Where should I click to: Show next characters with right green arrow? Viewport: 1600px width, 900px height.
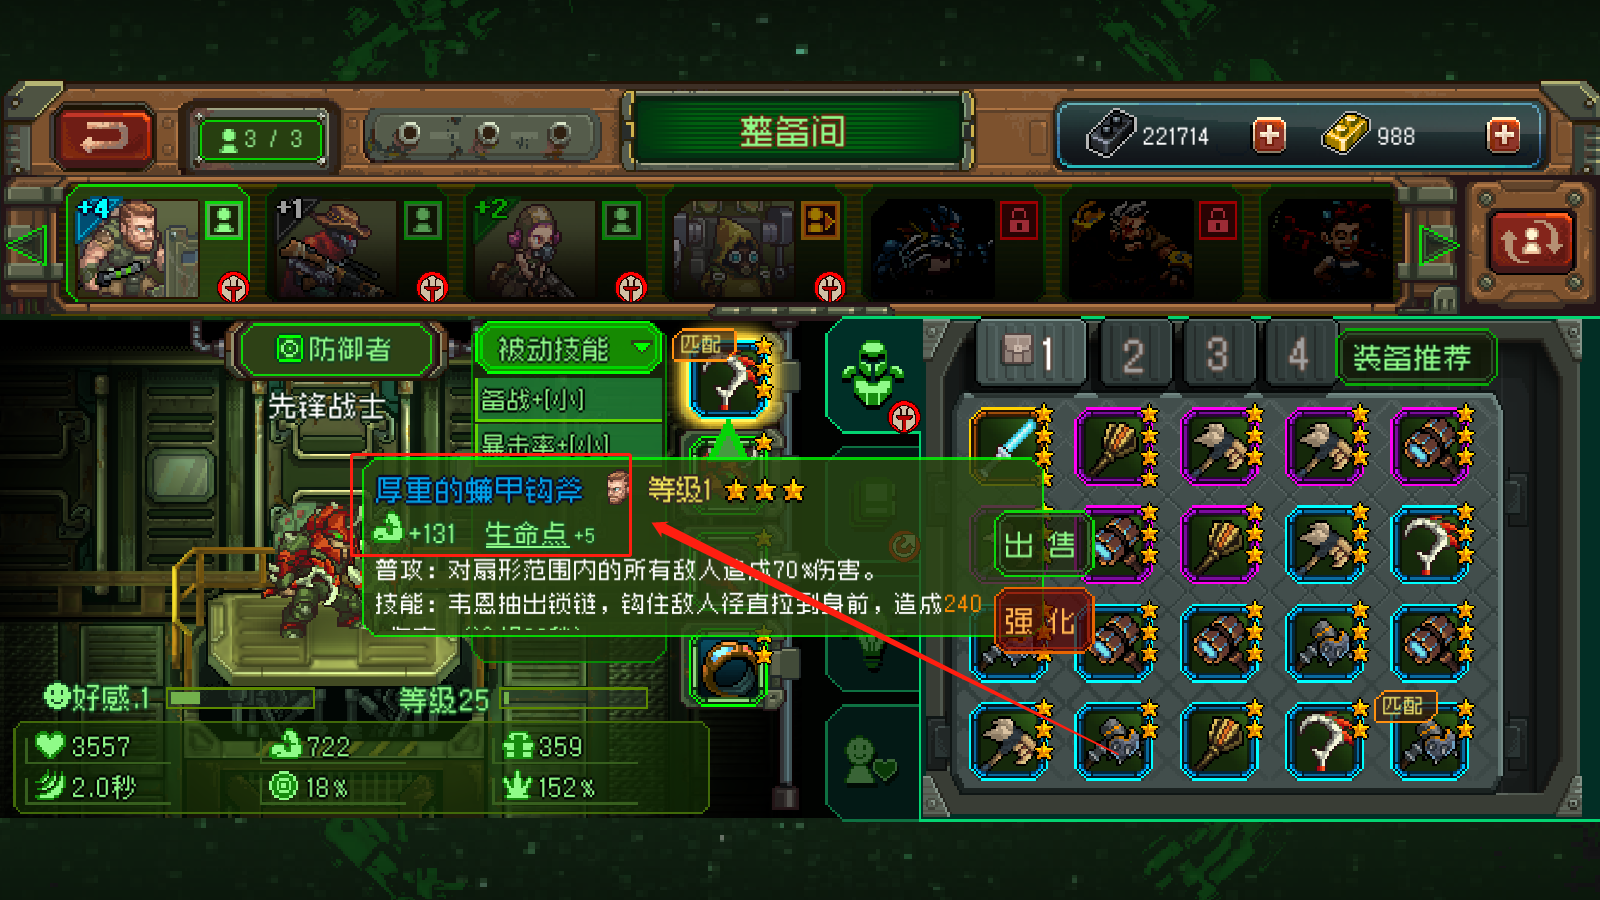(x=1439, y=245)
